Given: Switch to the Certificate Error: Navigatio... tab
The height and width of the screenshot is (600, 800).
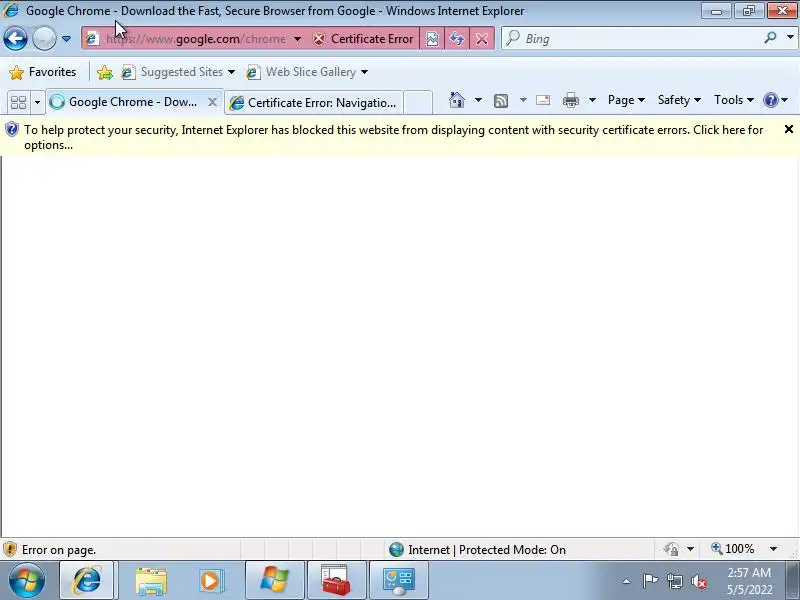Looking at the screenshot, I should (x=314, y=103).
